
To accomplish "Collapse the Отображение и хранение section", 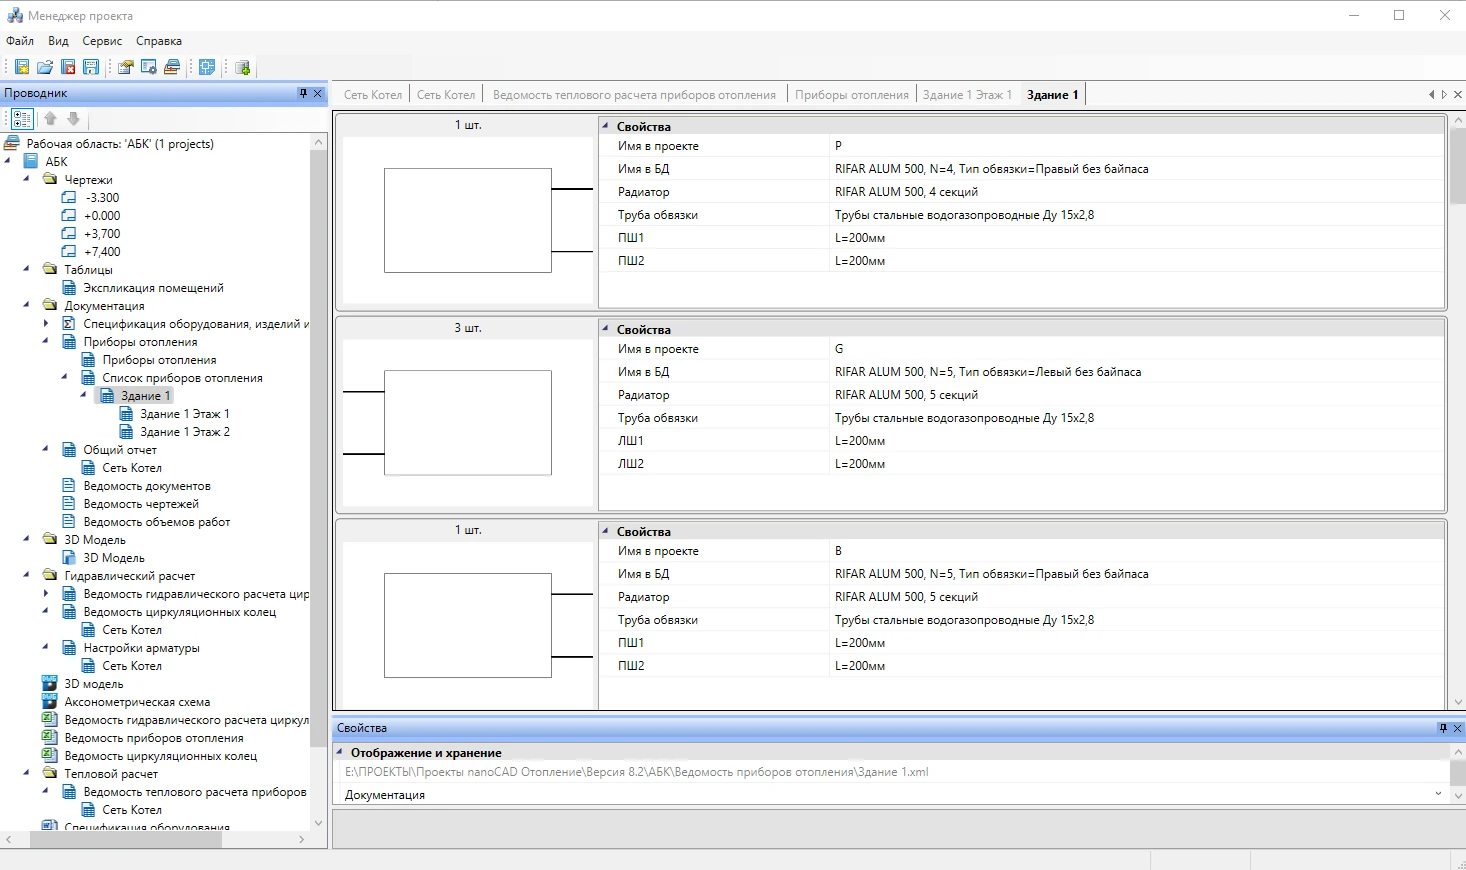I will [x=340, y=752].
